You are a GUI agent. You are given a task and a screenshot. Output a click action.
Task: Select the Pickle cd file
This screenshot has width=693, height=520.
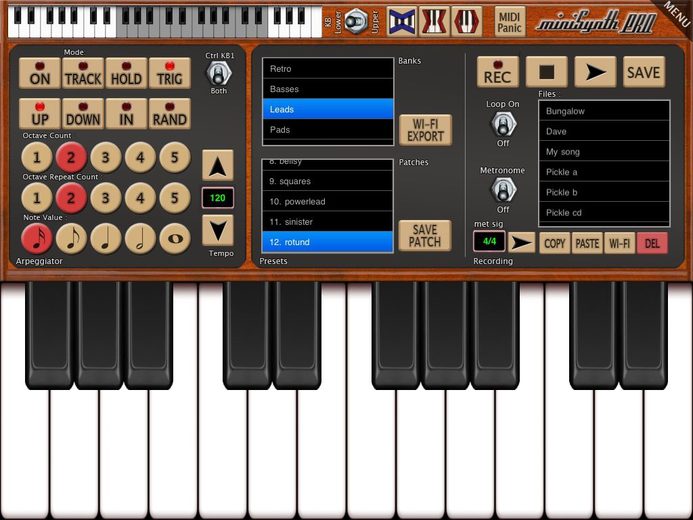click(604, 213)
